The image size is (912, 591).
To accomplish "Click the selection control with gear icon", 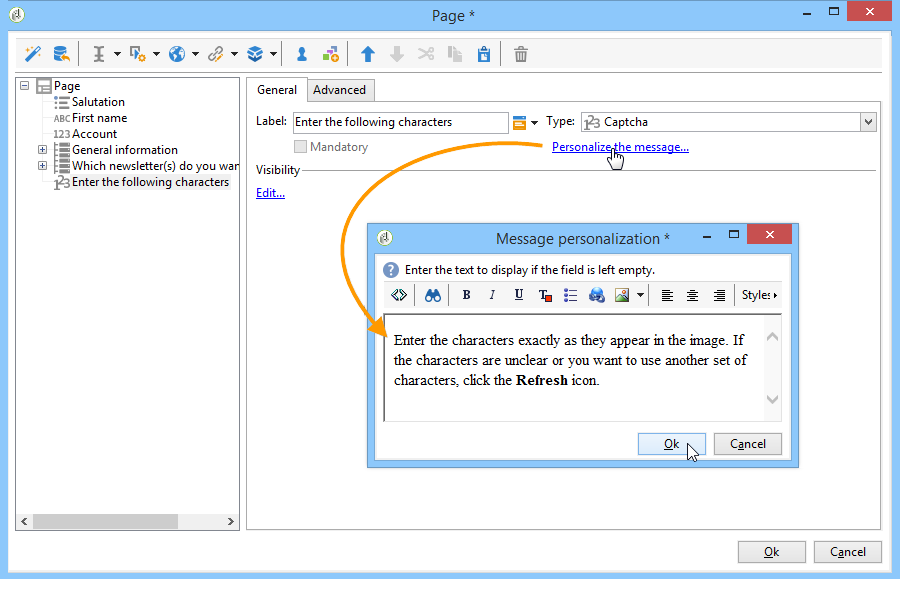I will click(137, 54).
